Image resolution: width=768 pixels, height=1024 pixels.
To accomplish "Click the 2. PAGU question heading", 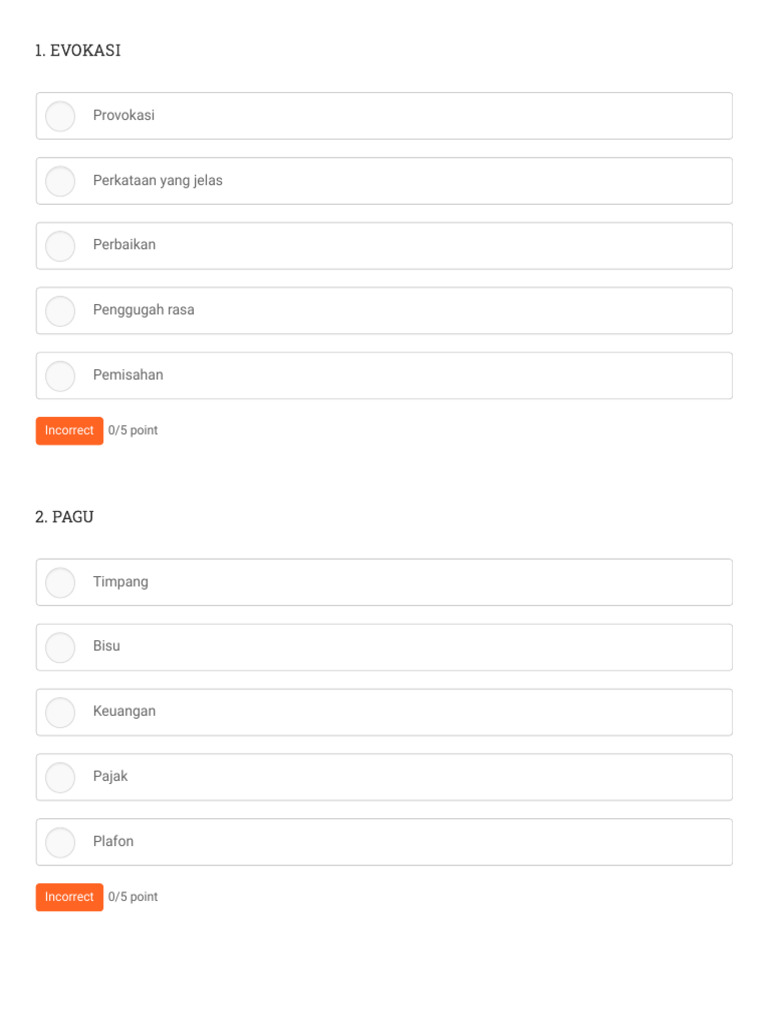I will pyautogui.click(x=65, y=517).
